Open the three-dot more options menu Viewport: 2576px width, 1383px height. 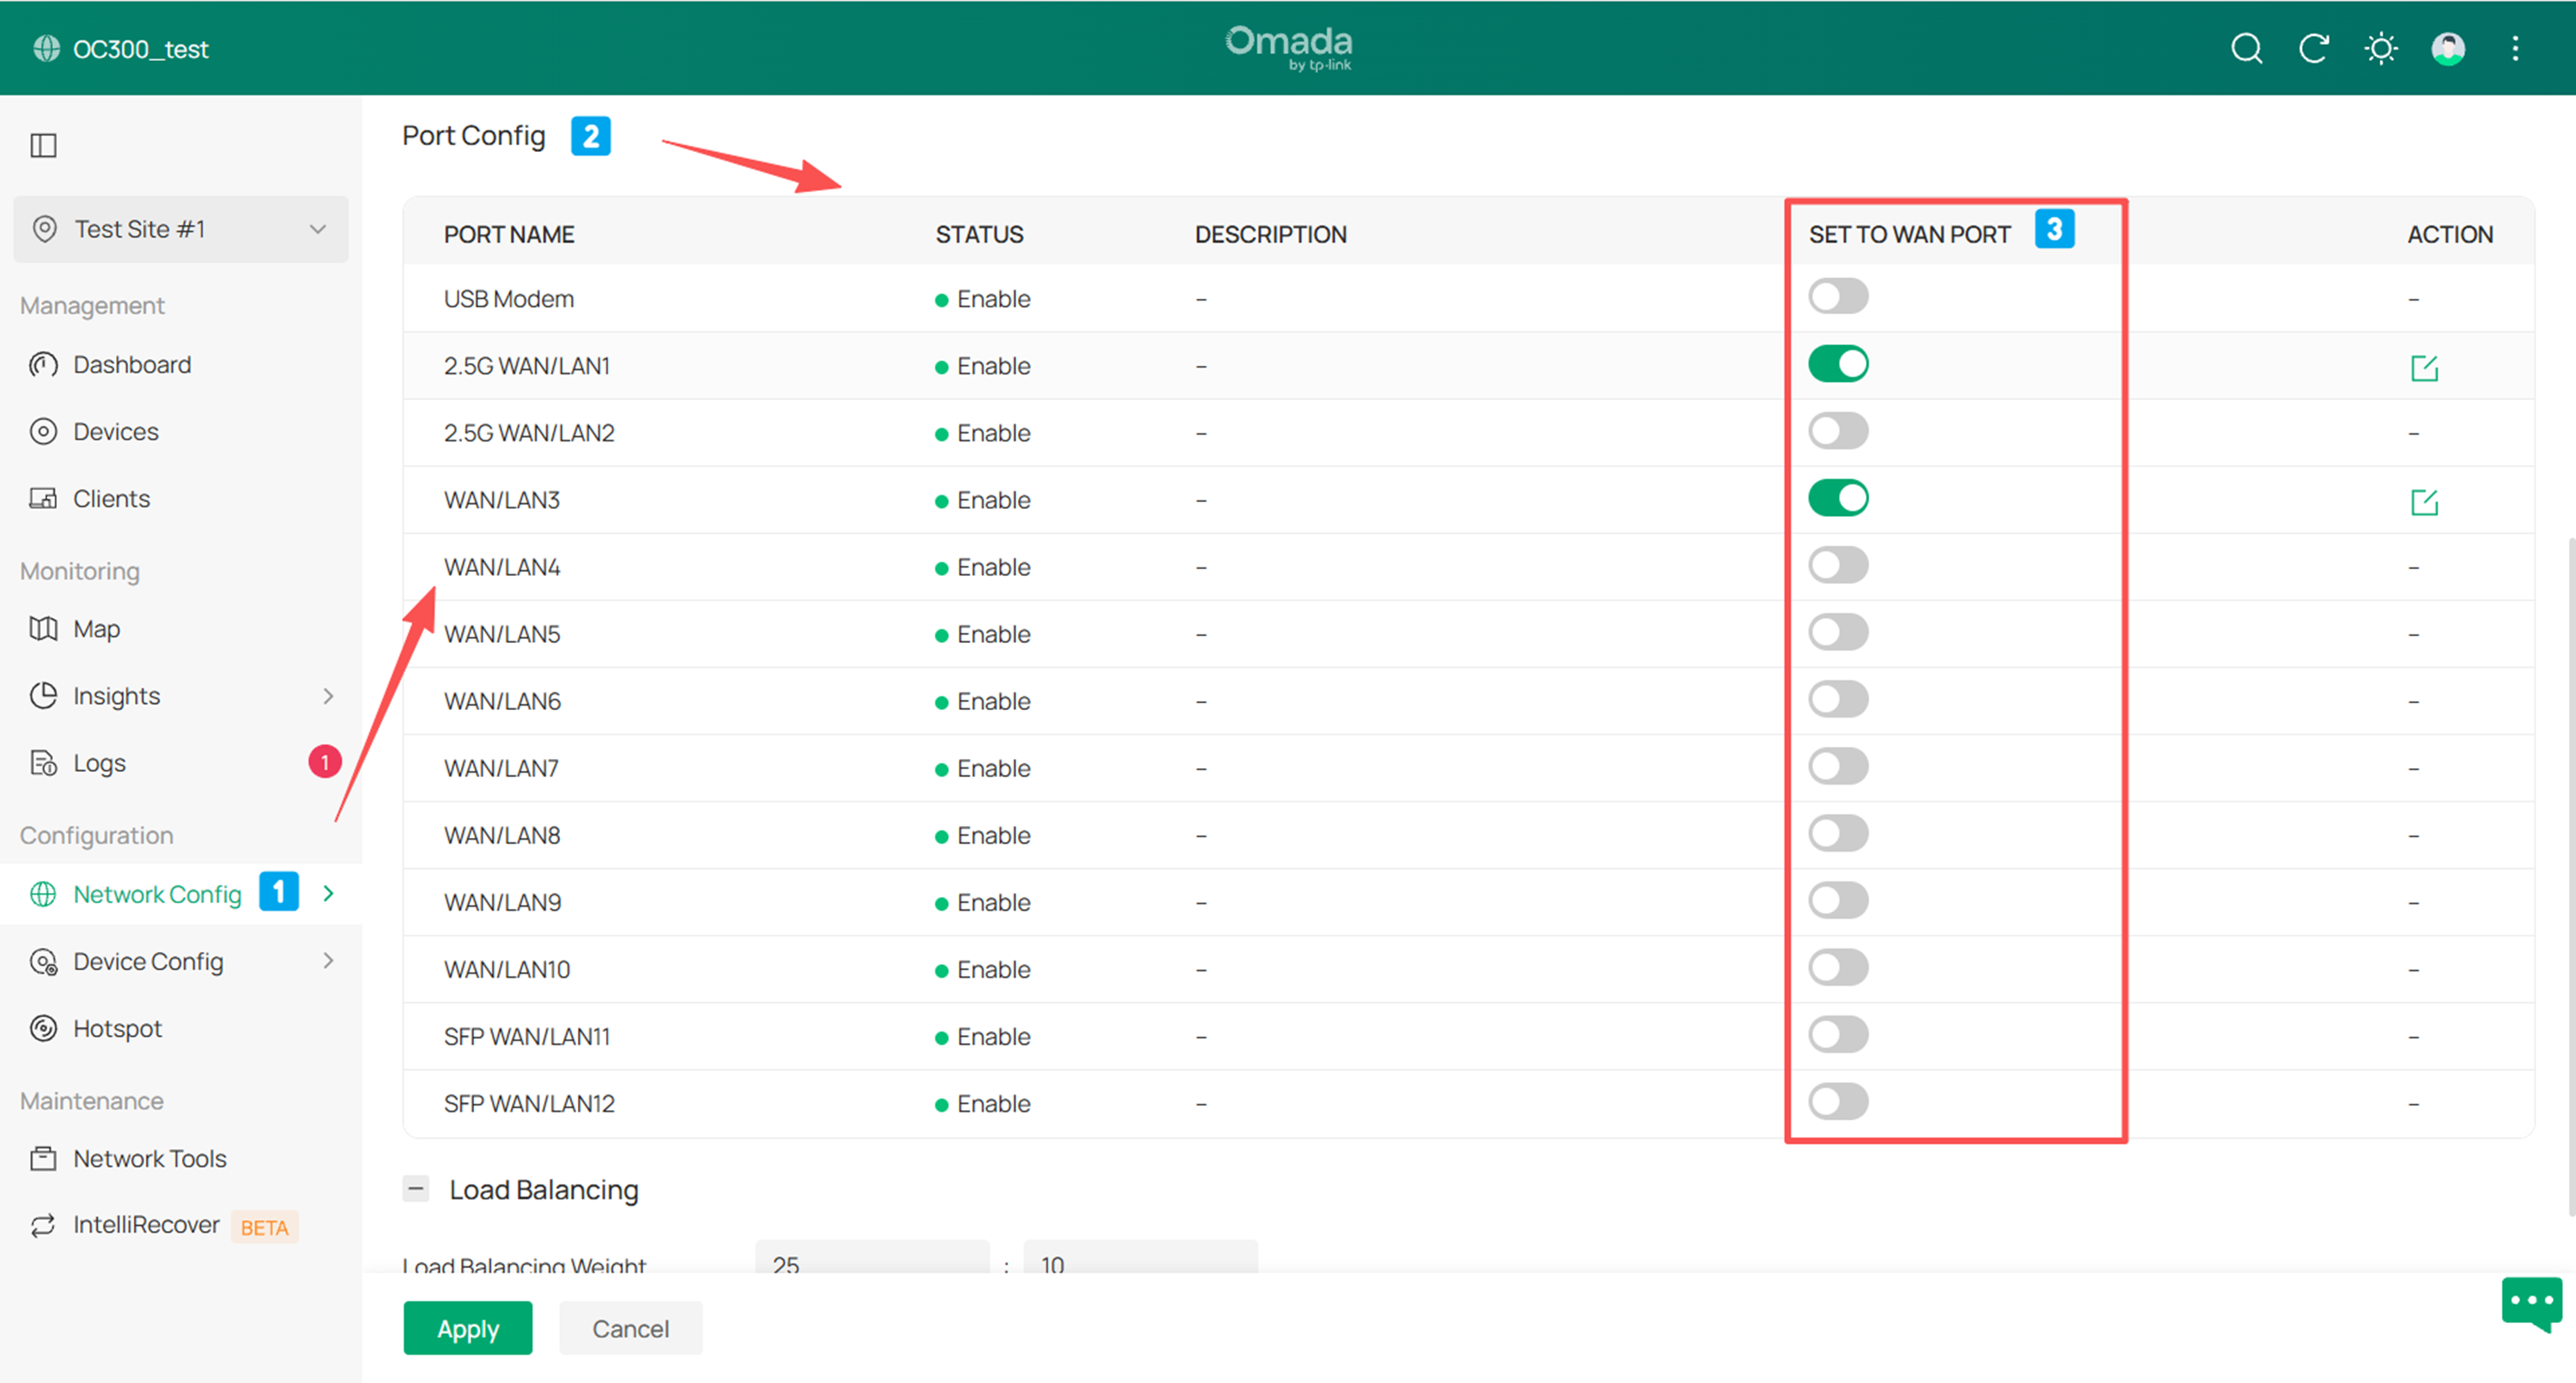(2515, 48)
